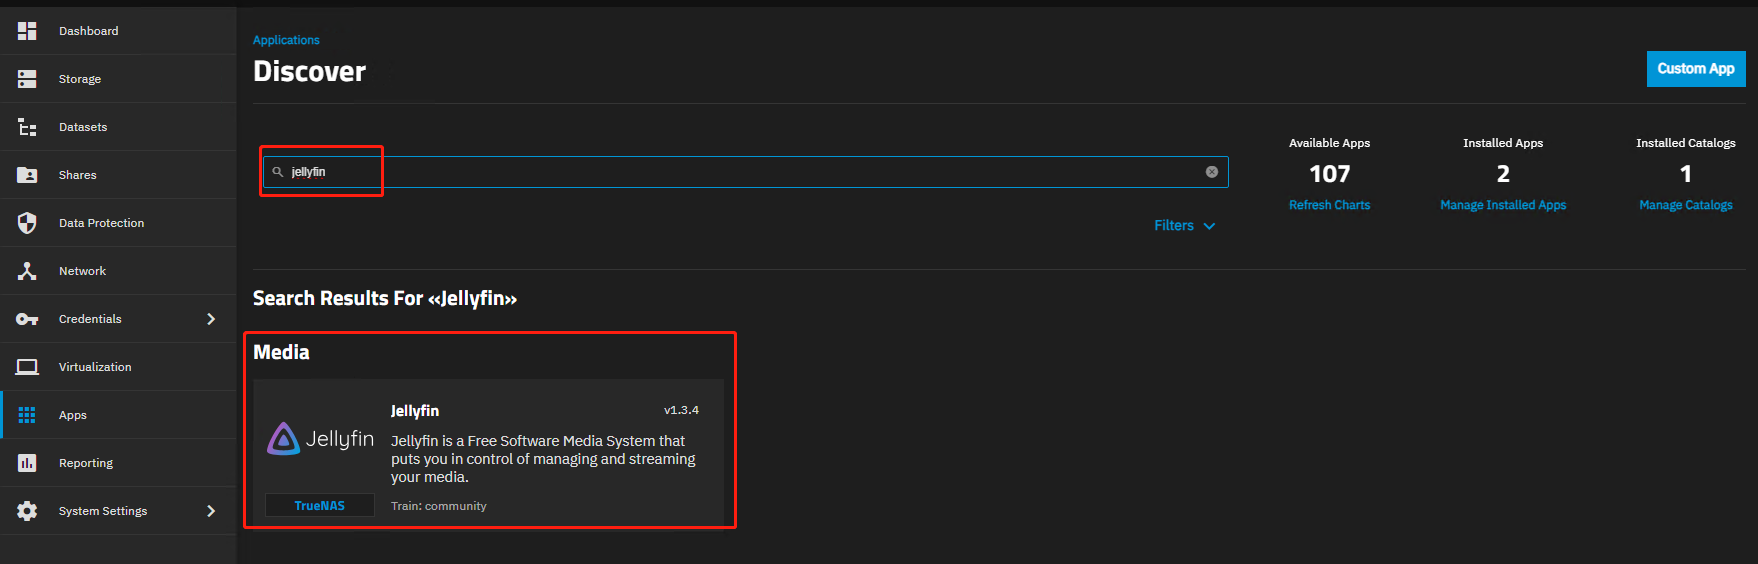The width and height of the screenshot is (1758, 564).
Task: Click the Custom App button
Action: click(x=1696, y=69)
